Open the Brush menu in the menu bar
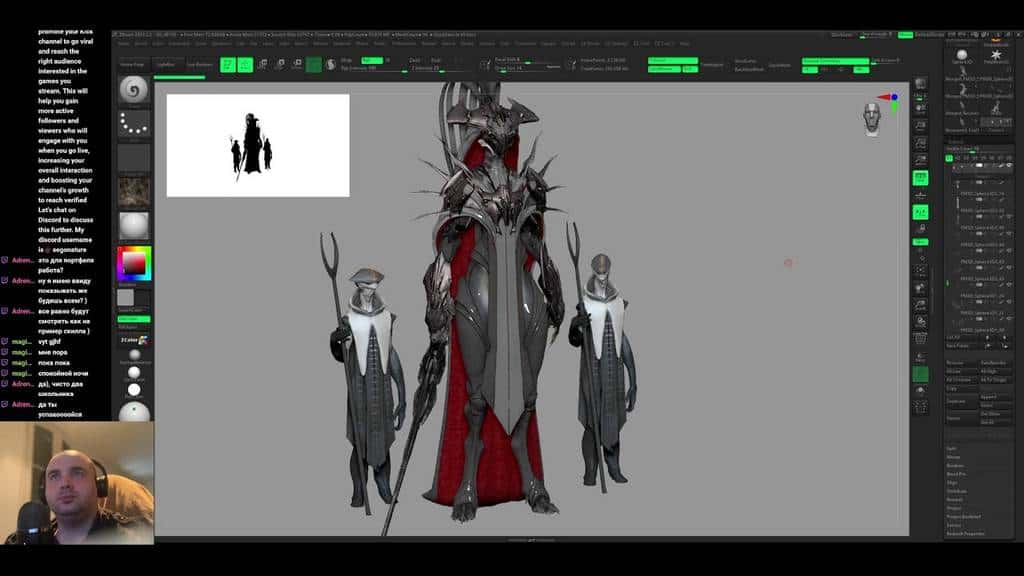Image resolution: width=1024 pixels, height=576 pixels. tap(141, 44)
